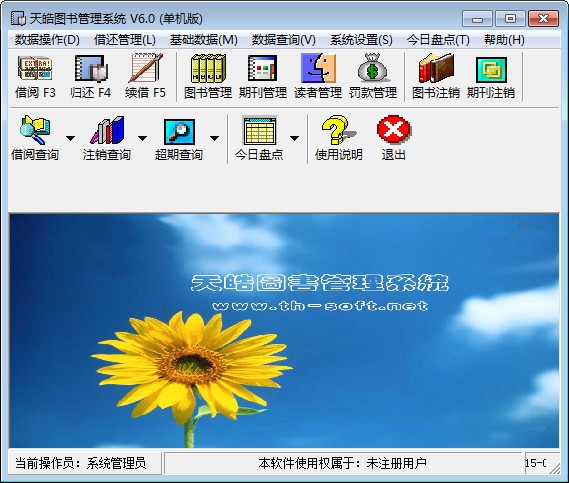Close the 天皓图书管理系统 window
Viewport: 569px width, 483px height.
click(x=543, y=19)
